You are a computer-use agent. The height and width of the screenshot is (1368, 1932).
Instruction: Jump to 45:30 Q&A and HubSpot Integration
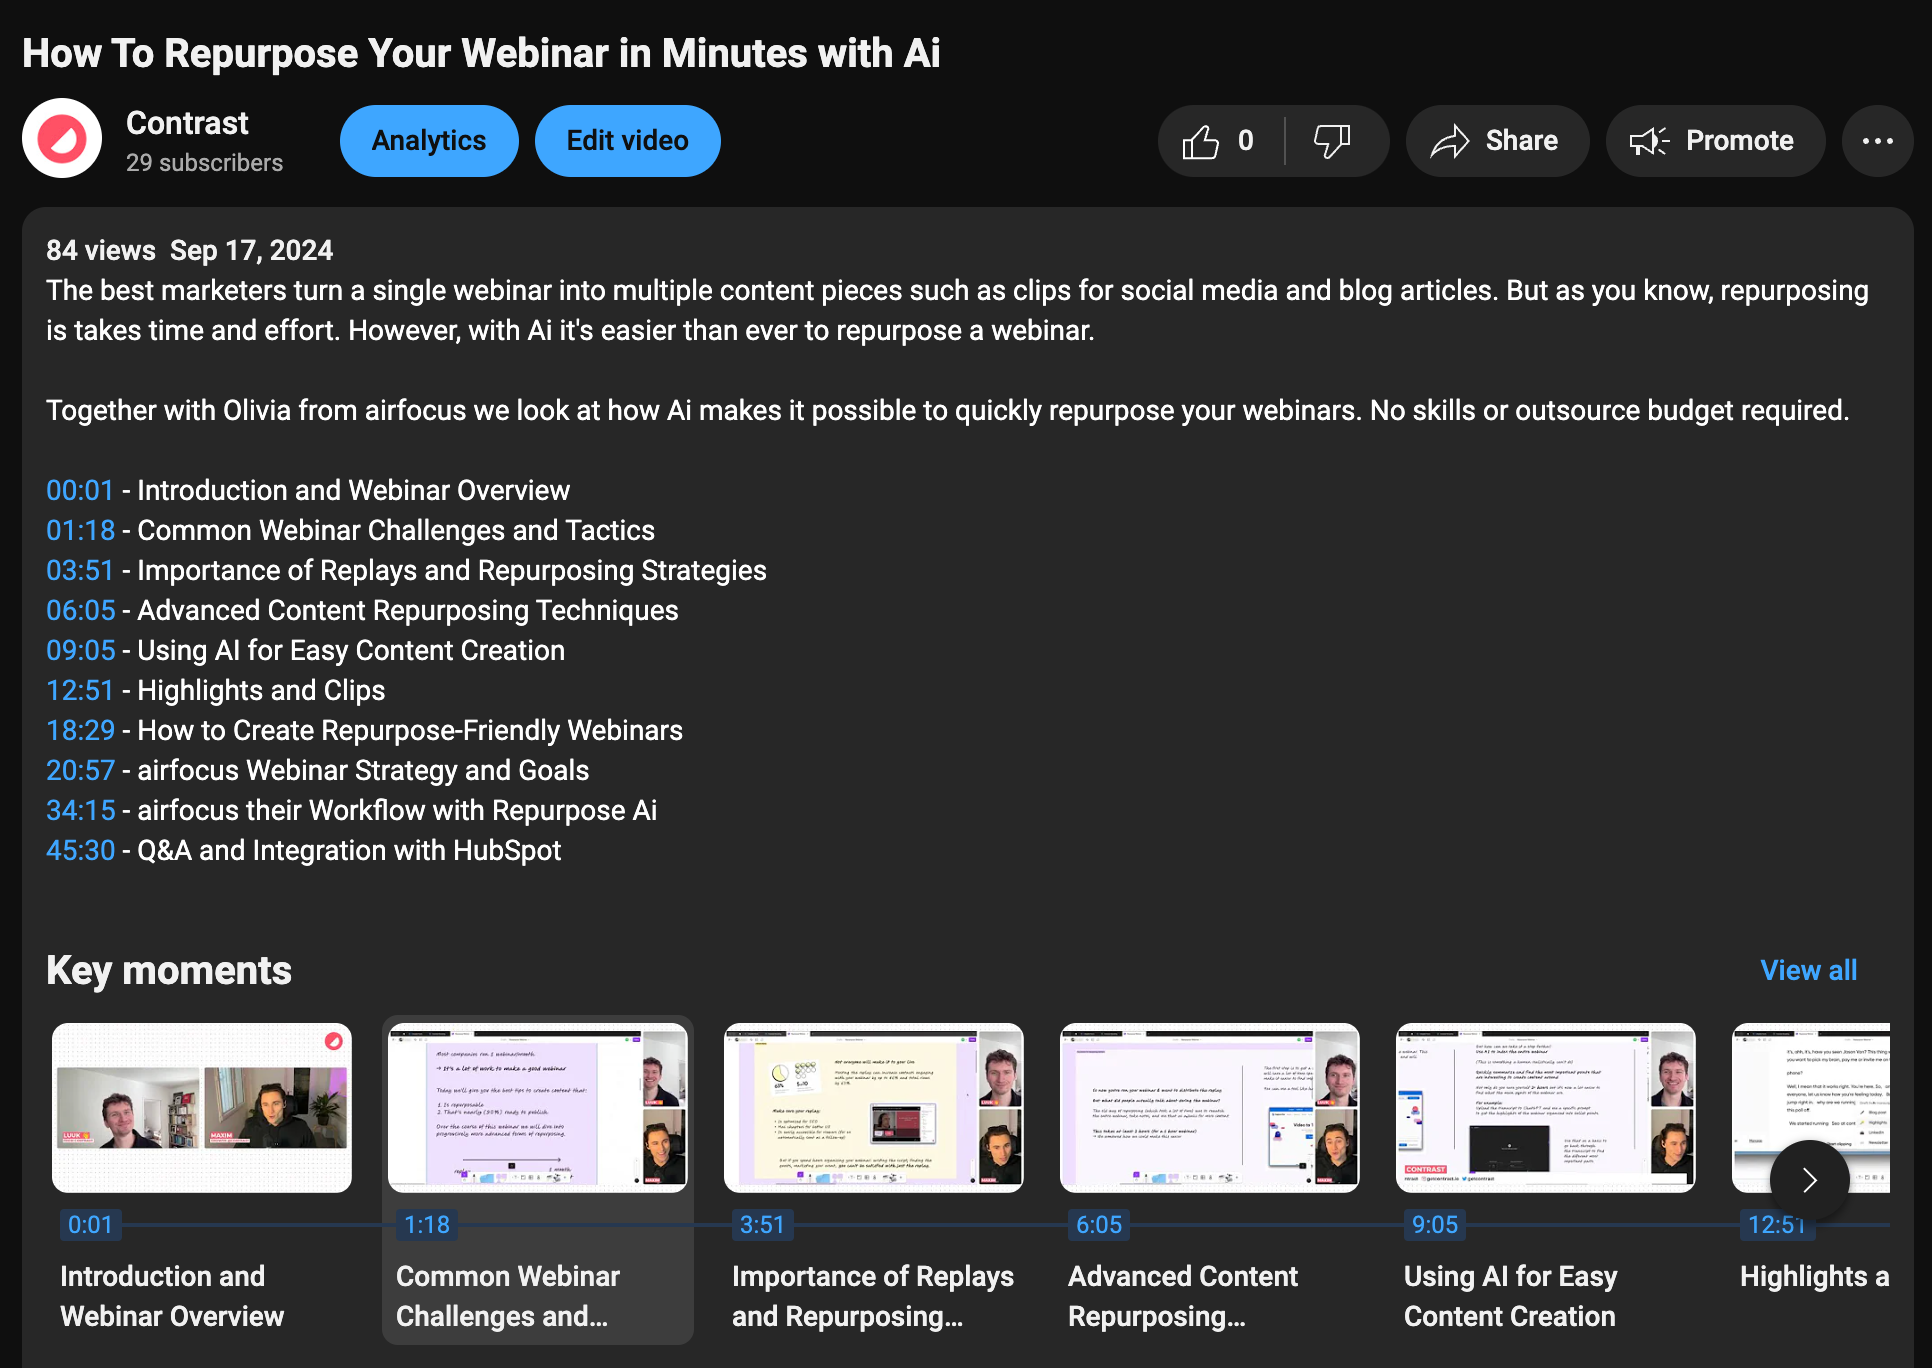tap(78, 850)
